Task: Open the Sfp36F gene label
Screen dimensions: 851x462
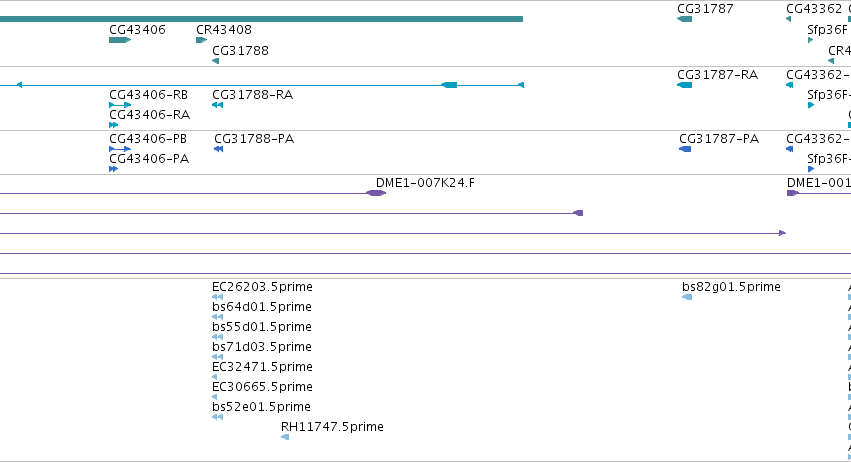Action: pos(827,30)
